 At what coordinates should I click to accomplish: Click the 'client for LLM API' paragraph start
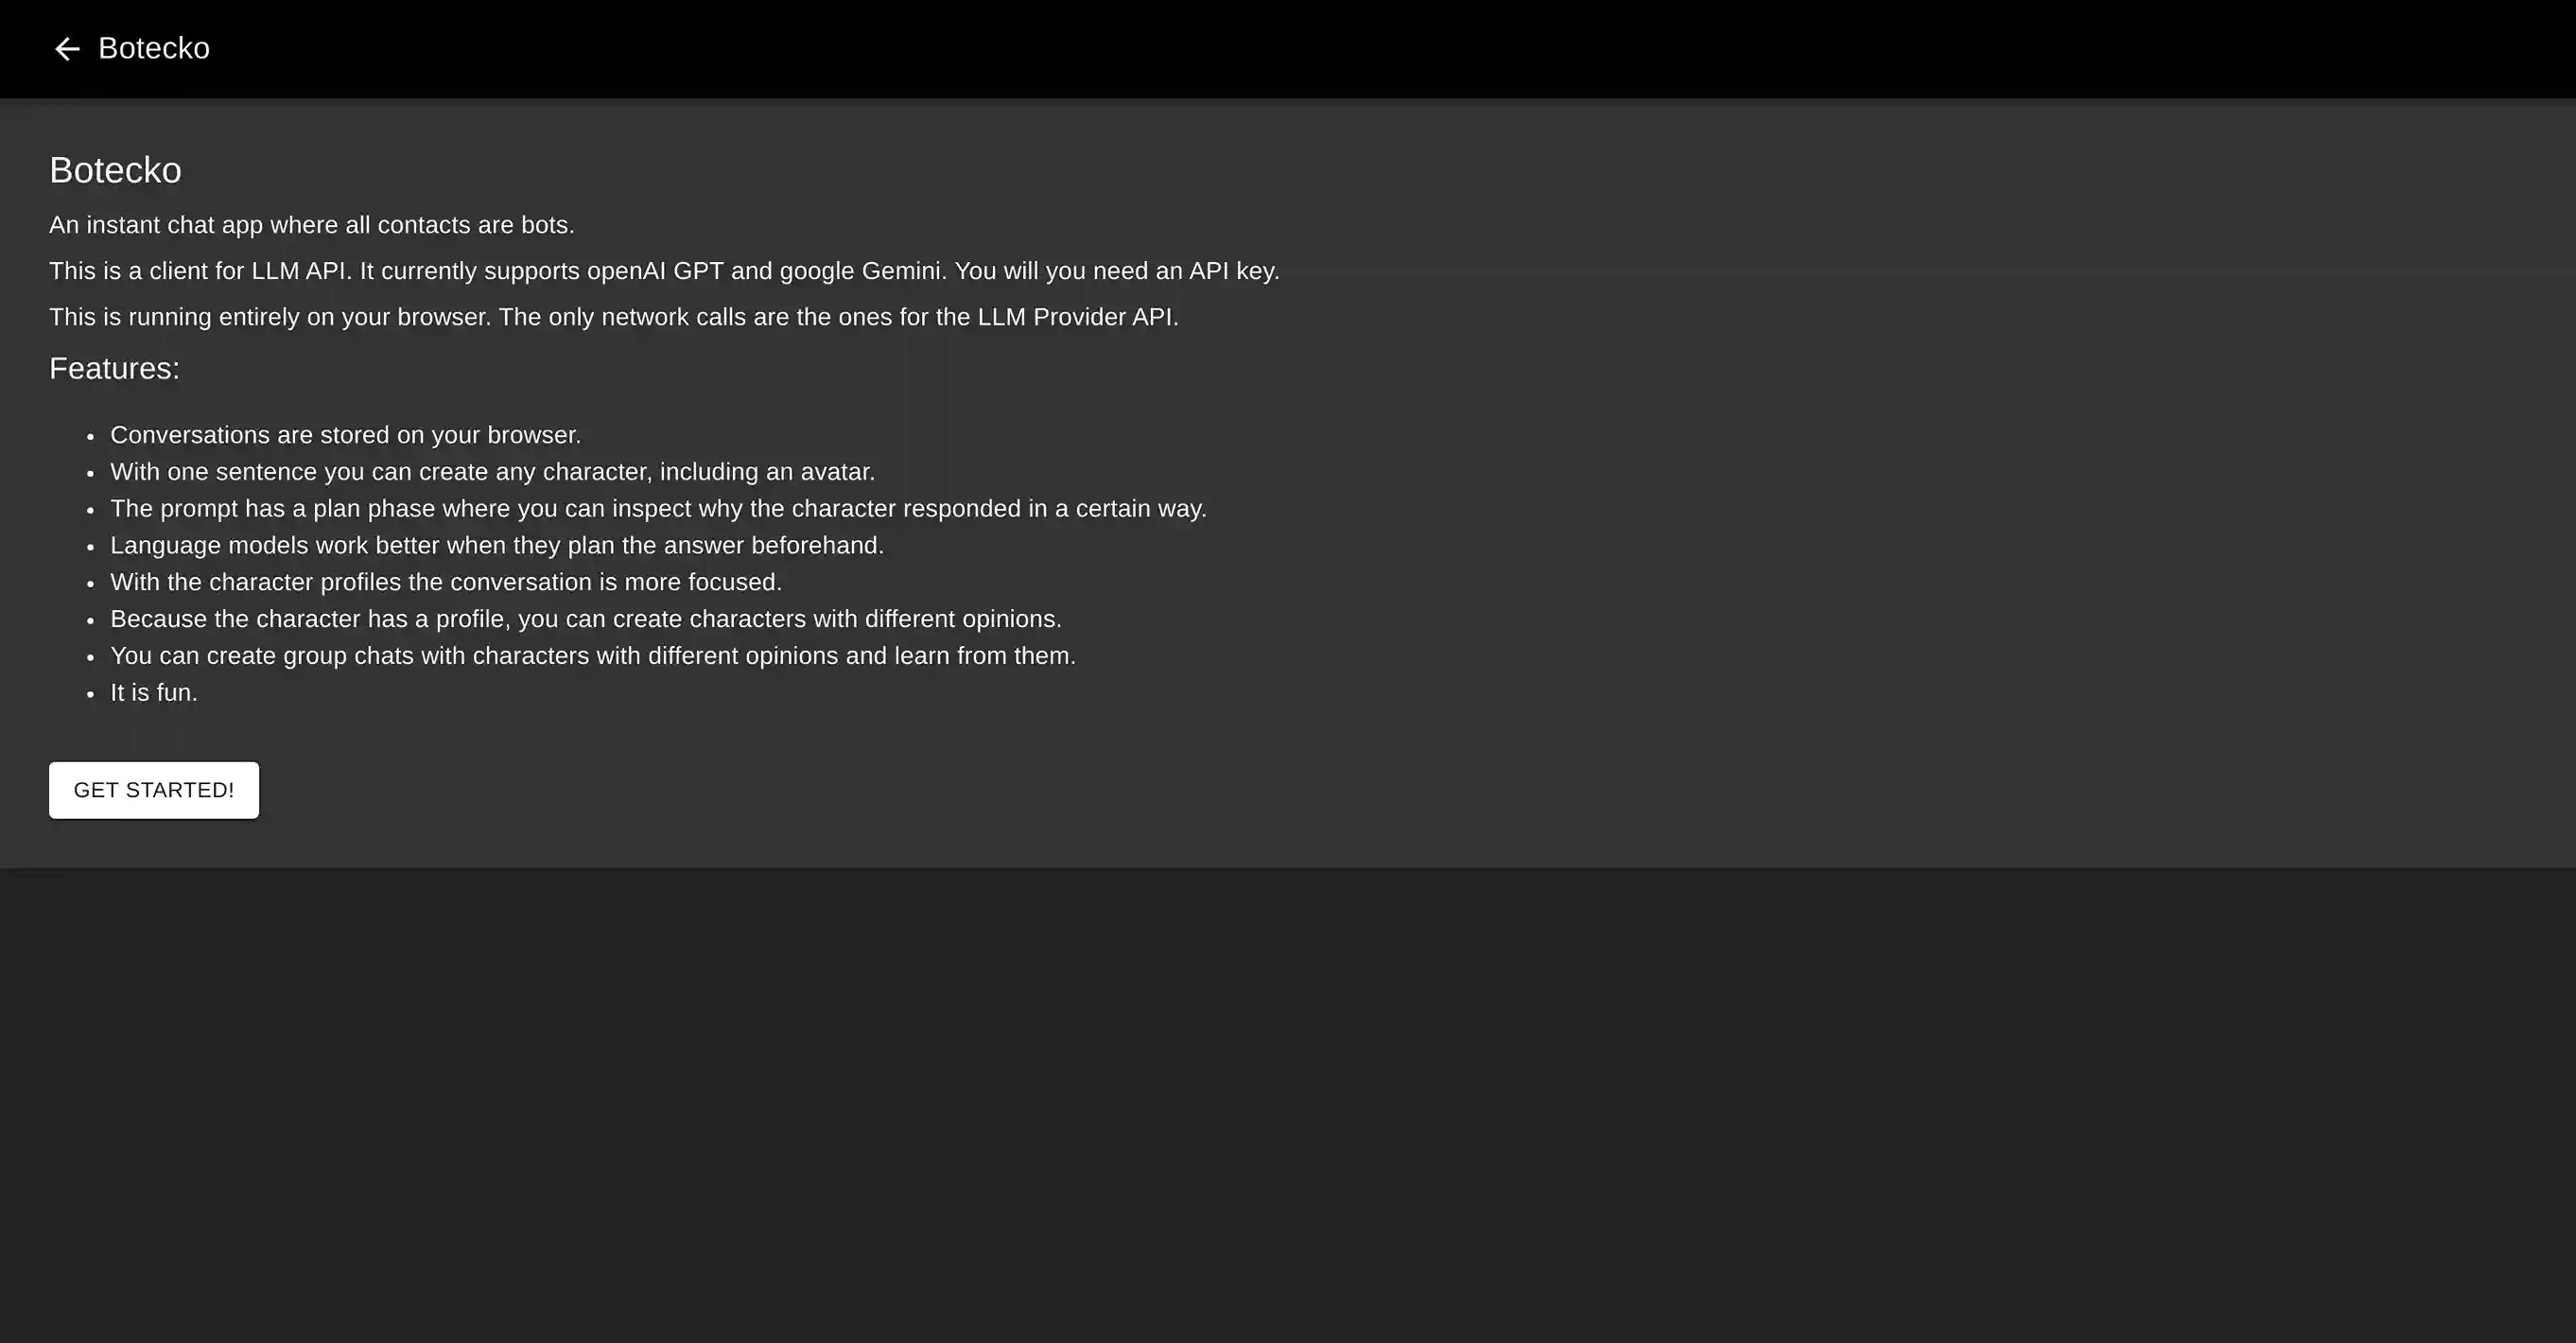pyautogui.click(x=198, y=271)
